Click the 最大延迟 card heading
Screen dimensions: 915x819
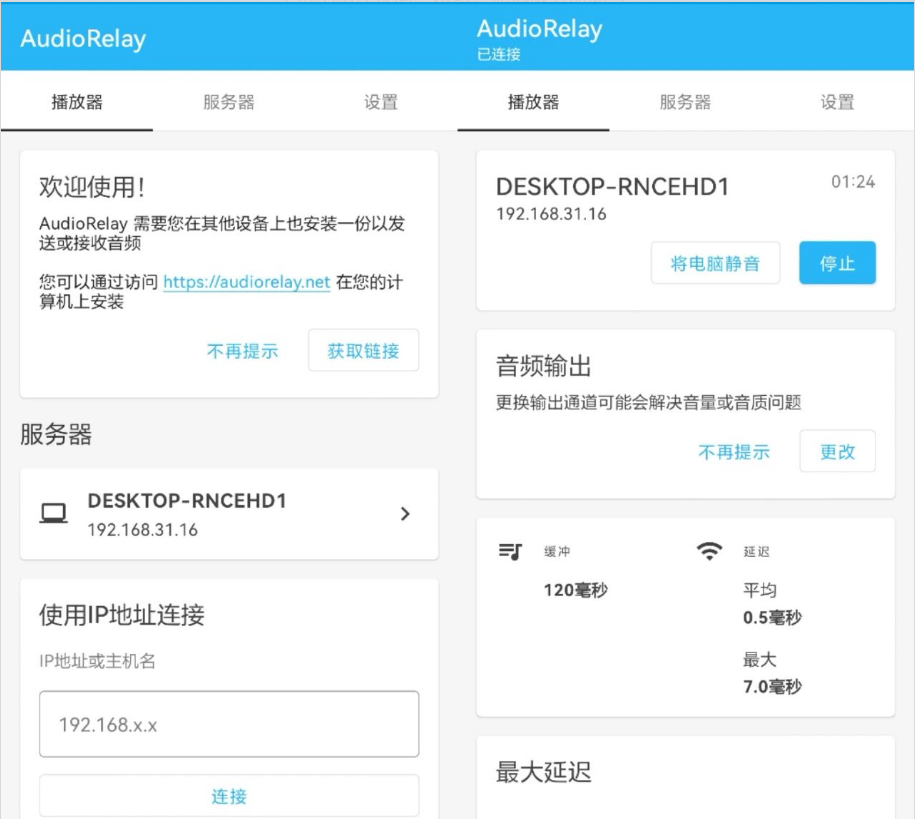pyautogui.click(x=544, y=772)
